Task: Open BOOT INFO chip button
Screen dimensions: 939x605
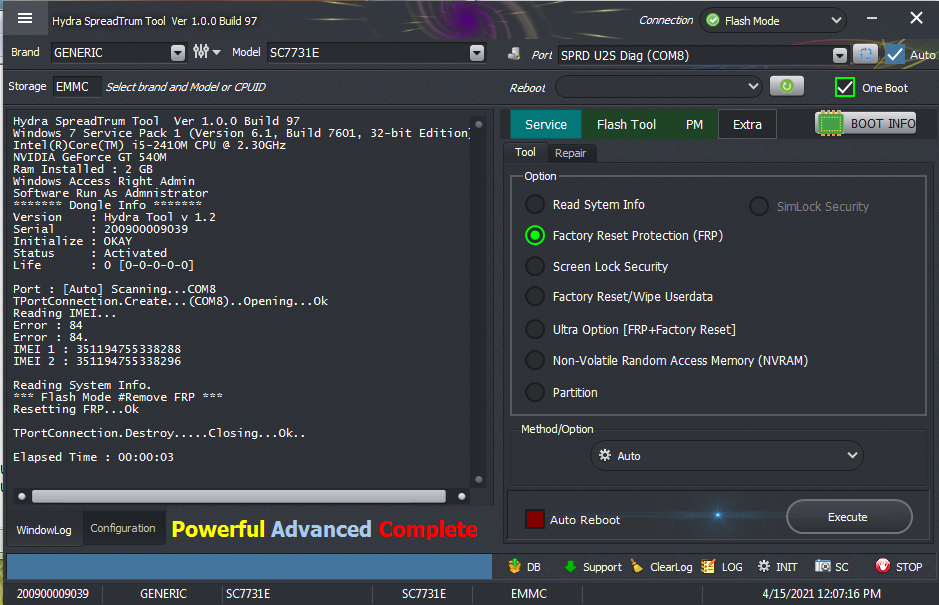Action: coord(866,123)
